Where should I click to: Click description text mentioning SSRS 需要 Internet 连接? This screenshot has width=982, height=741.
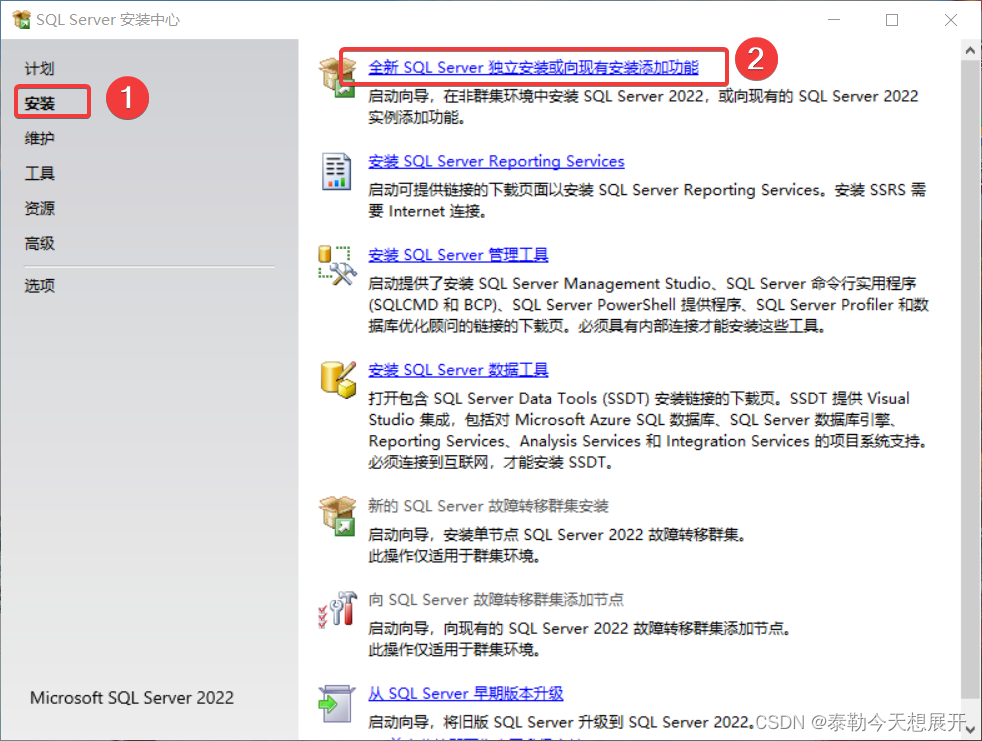click(x=647, y=200)
